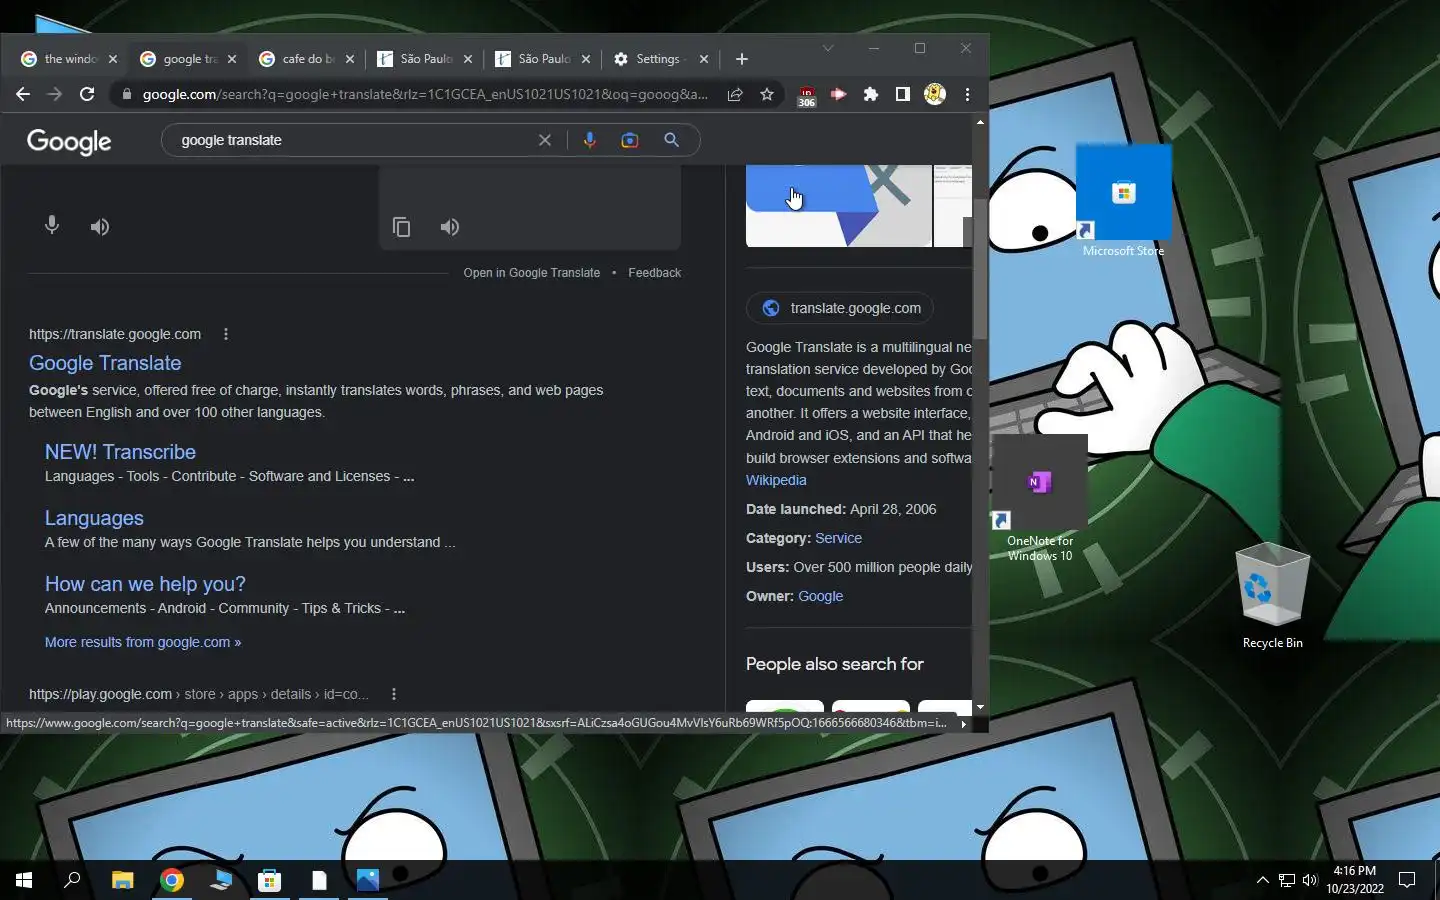Click the Google Translate logo thumbnail
This screenshot has height=900, width=1440.
[839, 206]
